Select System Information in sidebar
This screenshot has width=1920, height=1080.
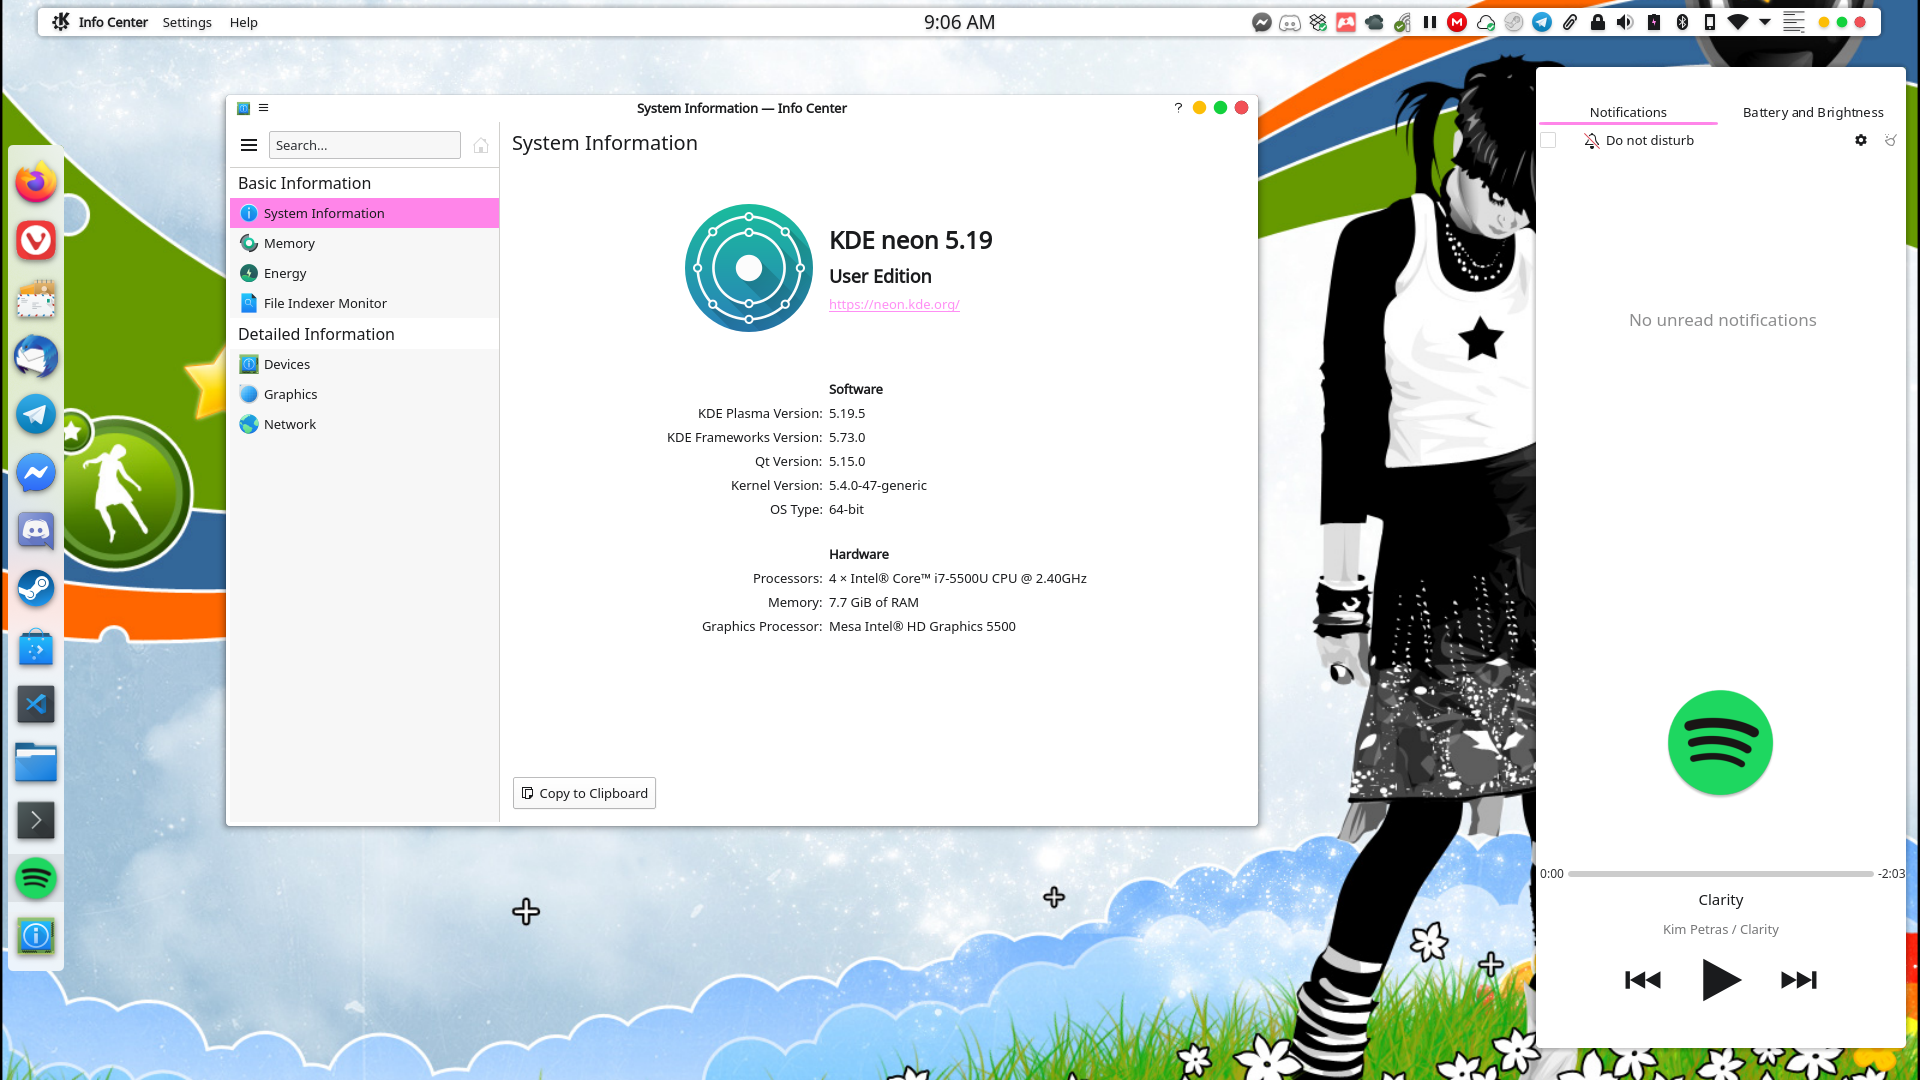point(364,213)
